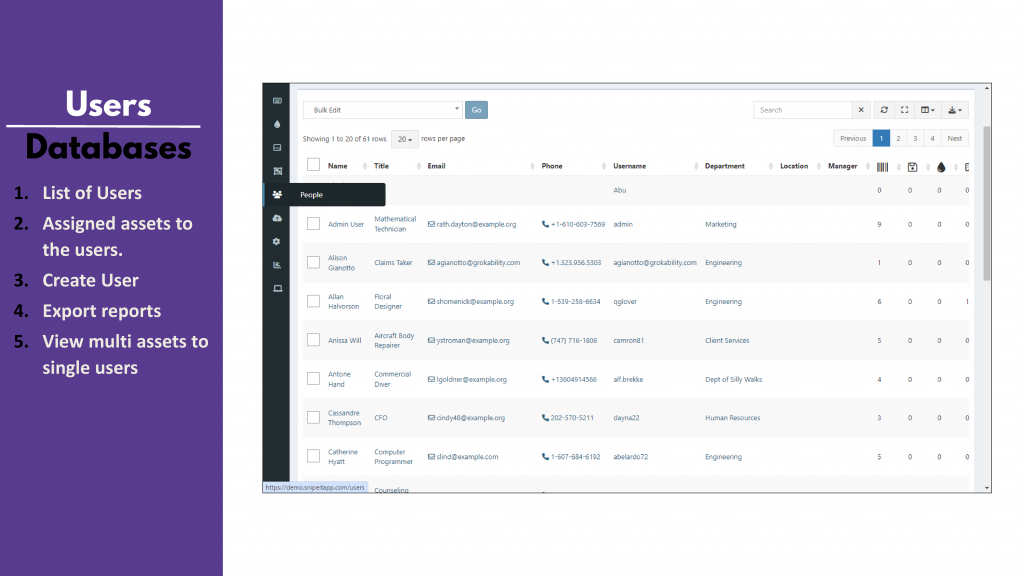Click the Next pagination button
The image size is (1024, 576).
click(954, 138)
